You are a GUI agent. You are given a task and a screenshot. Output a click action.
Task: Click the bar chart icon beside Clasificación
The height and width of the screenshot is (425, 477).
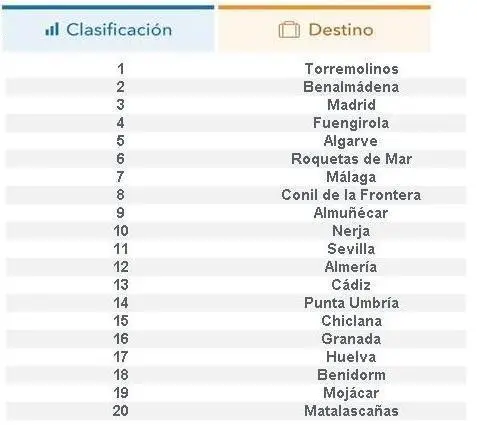pyautogui.click(x=52, y=29)
